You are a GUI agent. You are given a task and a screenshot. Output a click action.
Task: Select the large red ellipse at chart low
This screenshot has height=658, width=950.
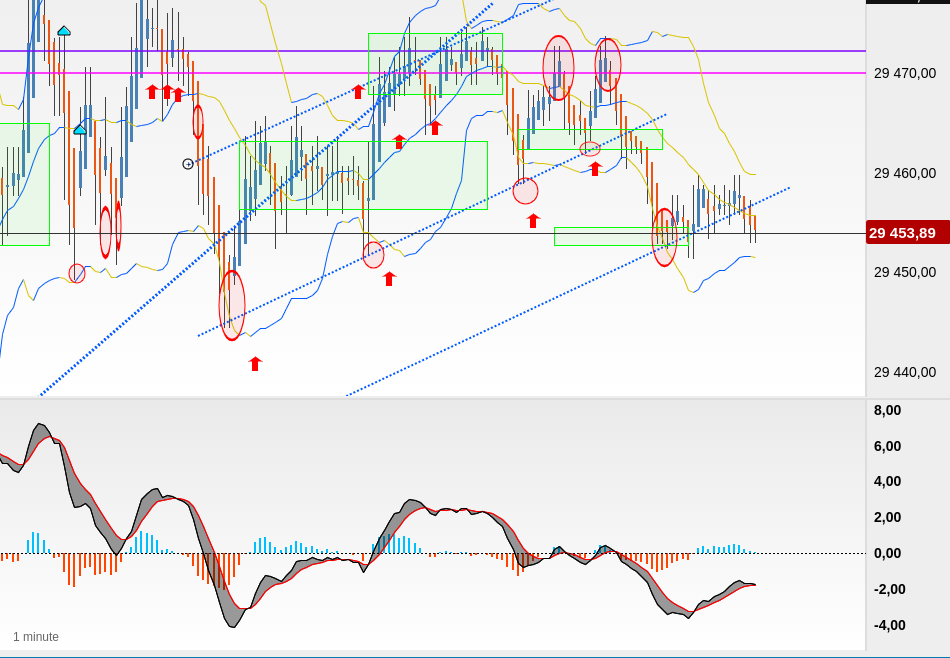(232, 305)
